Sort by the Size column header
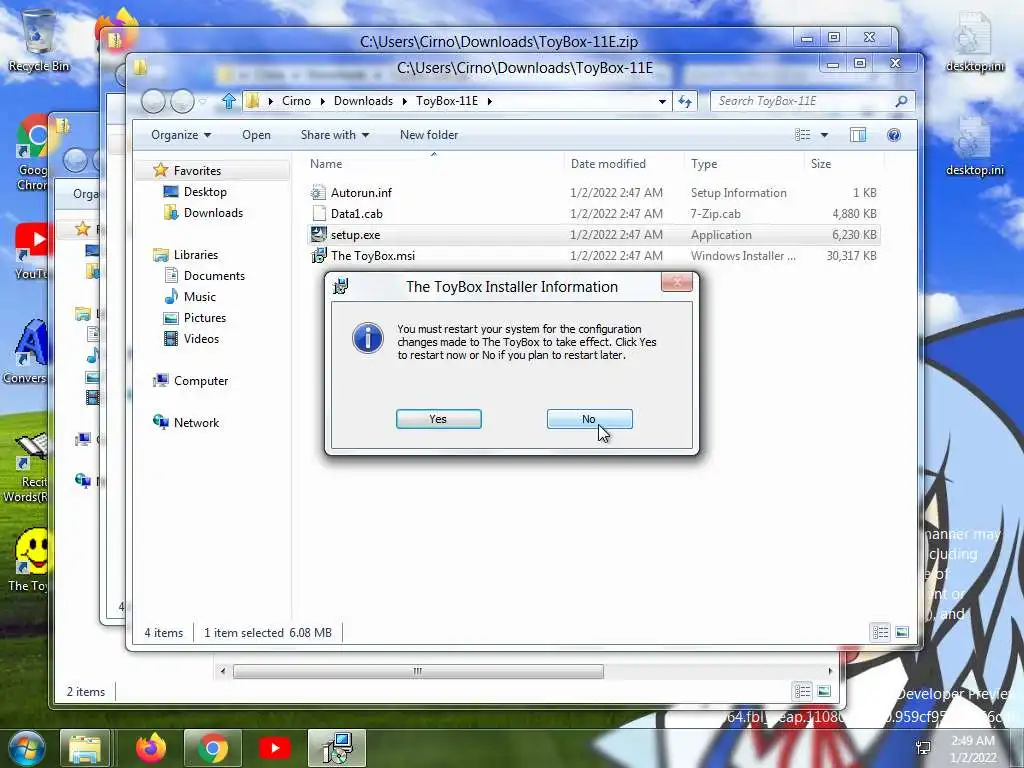The width and height of the screenshot is (1024, 768). click(x=821, y=164)
